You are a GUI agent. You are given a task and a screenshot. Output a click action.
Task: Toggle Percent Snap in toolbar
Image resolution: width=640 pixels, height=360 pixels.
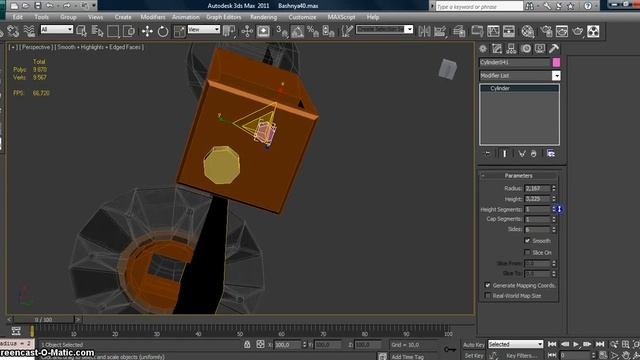pos(313,31)
